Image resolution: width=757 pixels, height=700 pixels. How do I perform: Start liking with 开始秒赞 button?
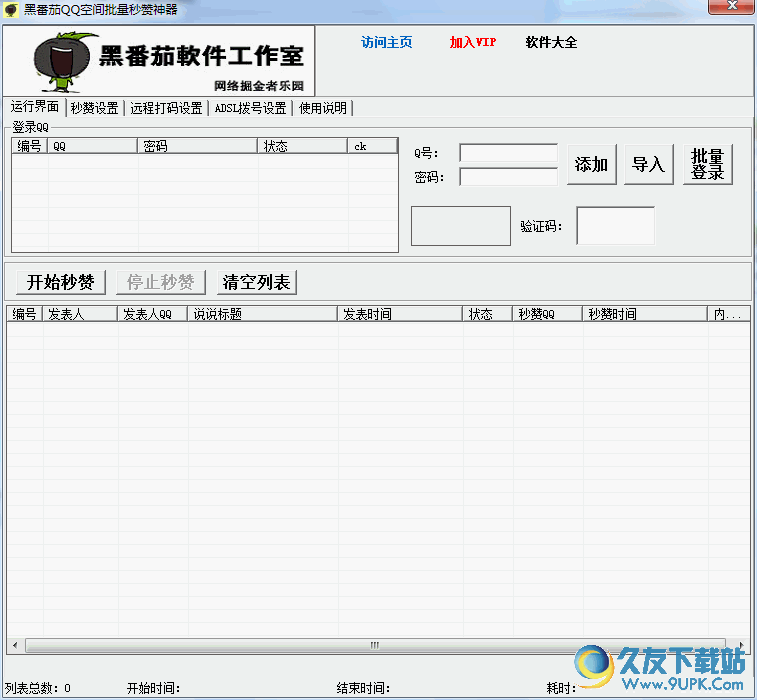click(x=61, y=282)
